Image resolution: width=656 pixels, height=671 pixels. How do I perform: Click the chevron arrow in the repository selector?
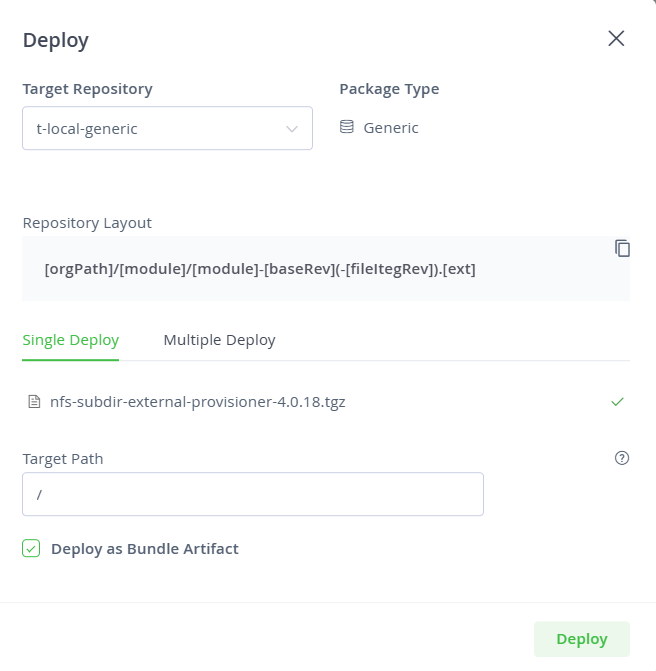tap(292, 129)
